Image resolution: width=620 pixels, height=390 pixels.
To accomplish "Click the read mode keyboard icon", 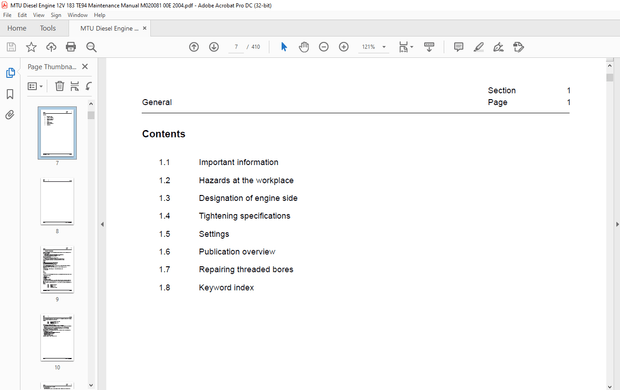I will tap(429, 47).
